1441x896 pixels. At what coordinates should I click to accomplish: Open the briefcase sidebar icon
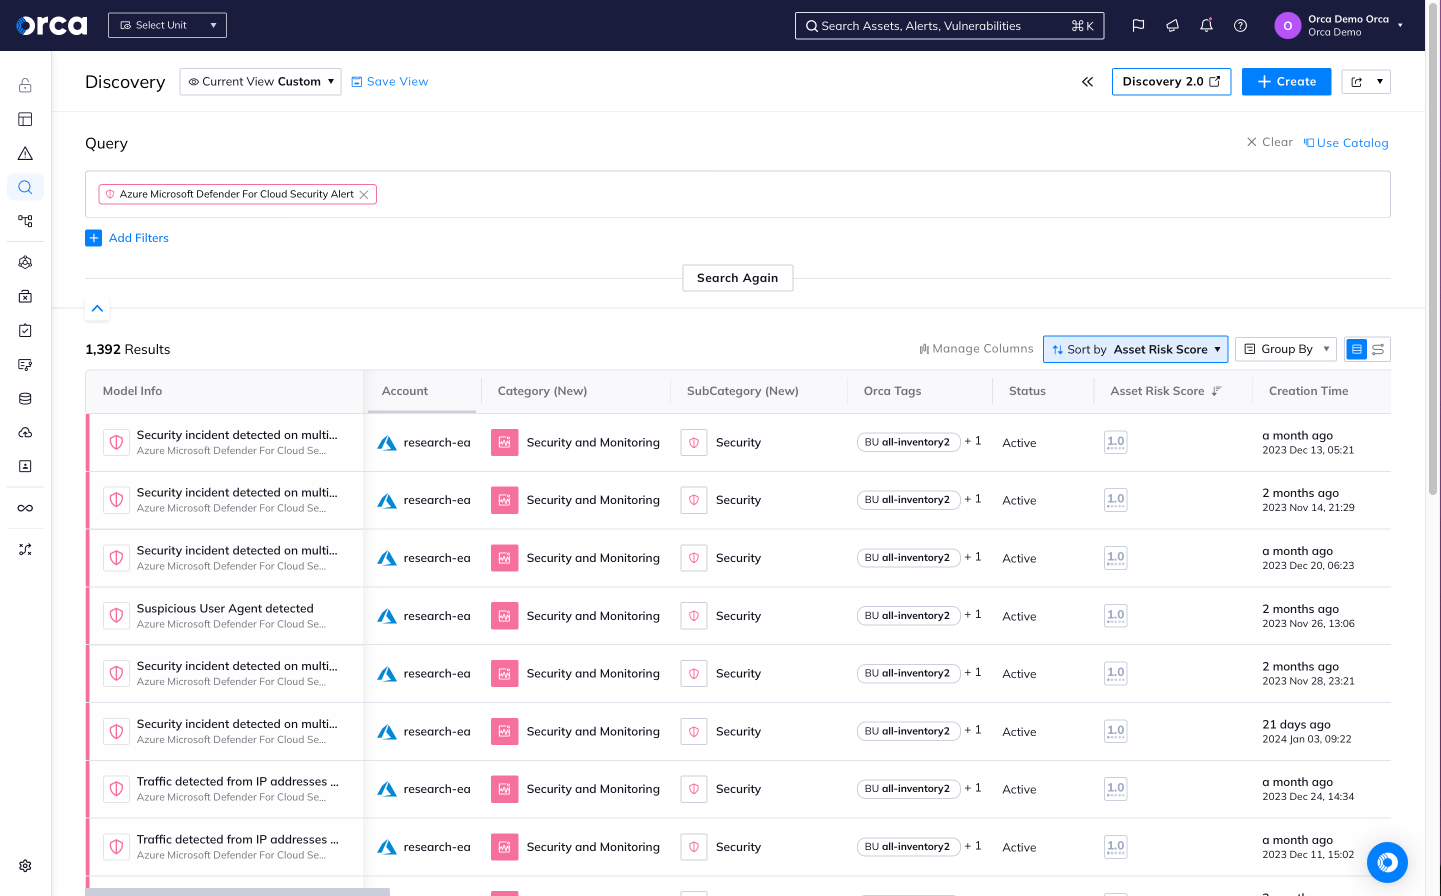tap(25, 296)
